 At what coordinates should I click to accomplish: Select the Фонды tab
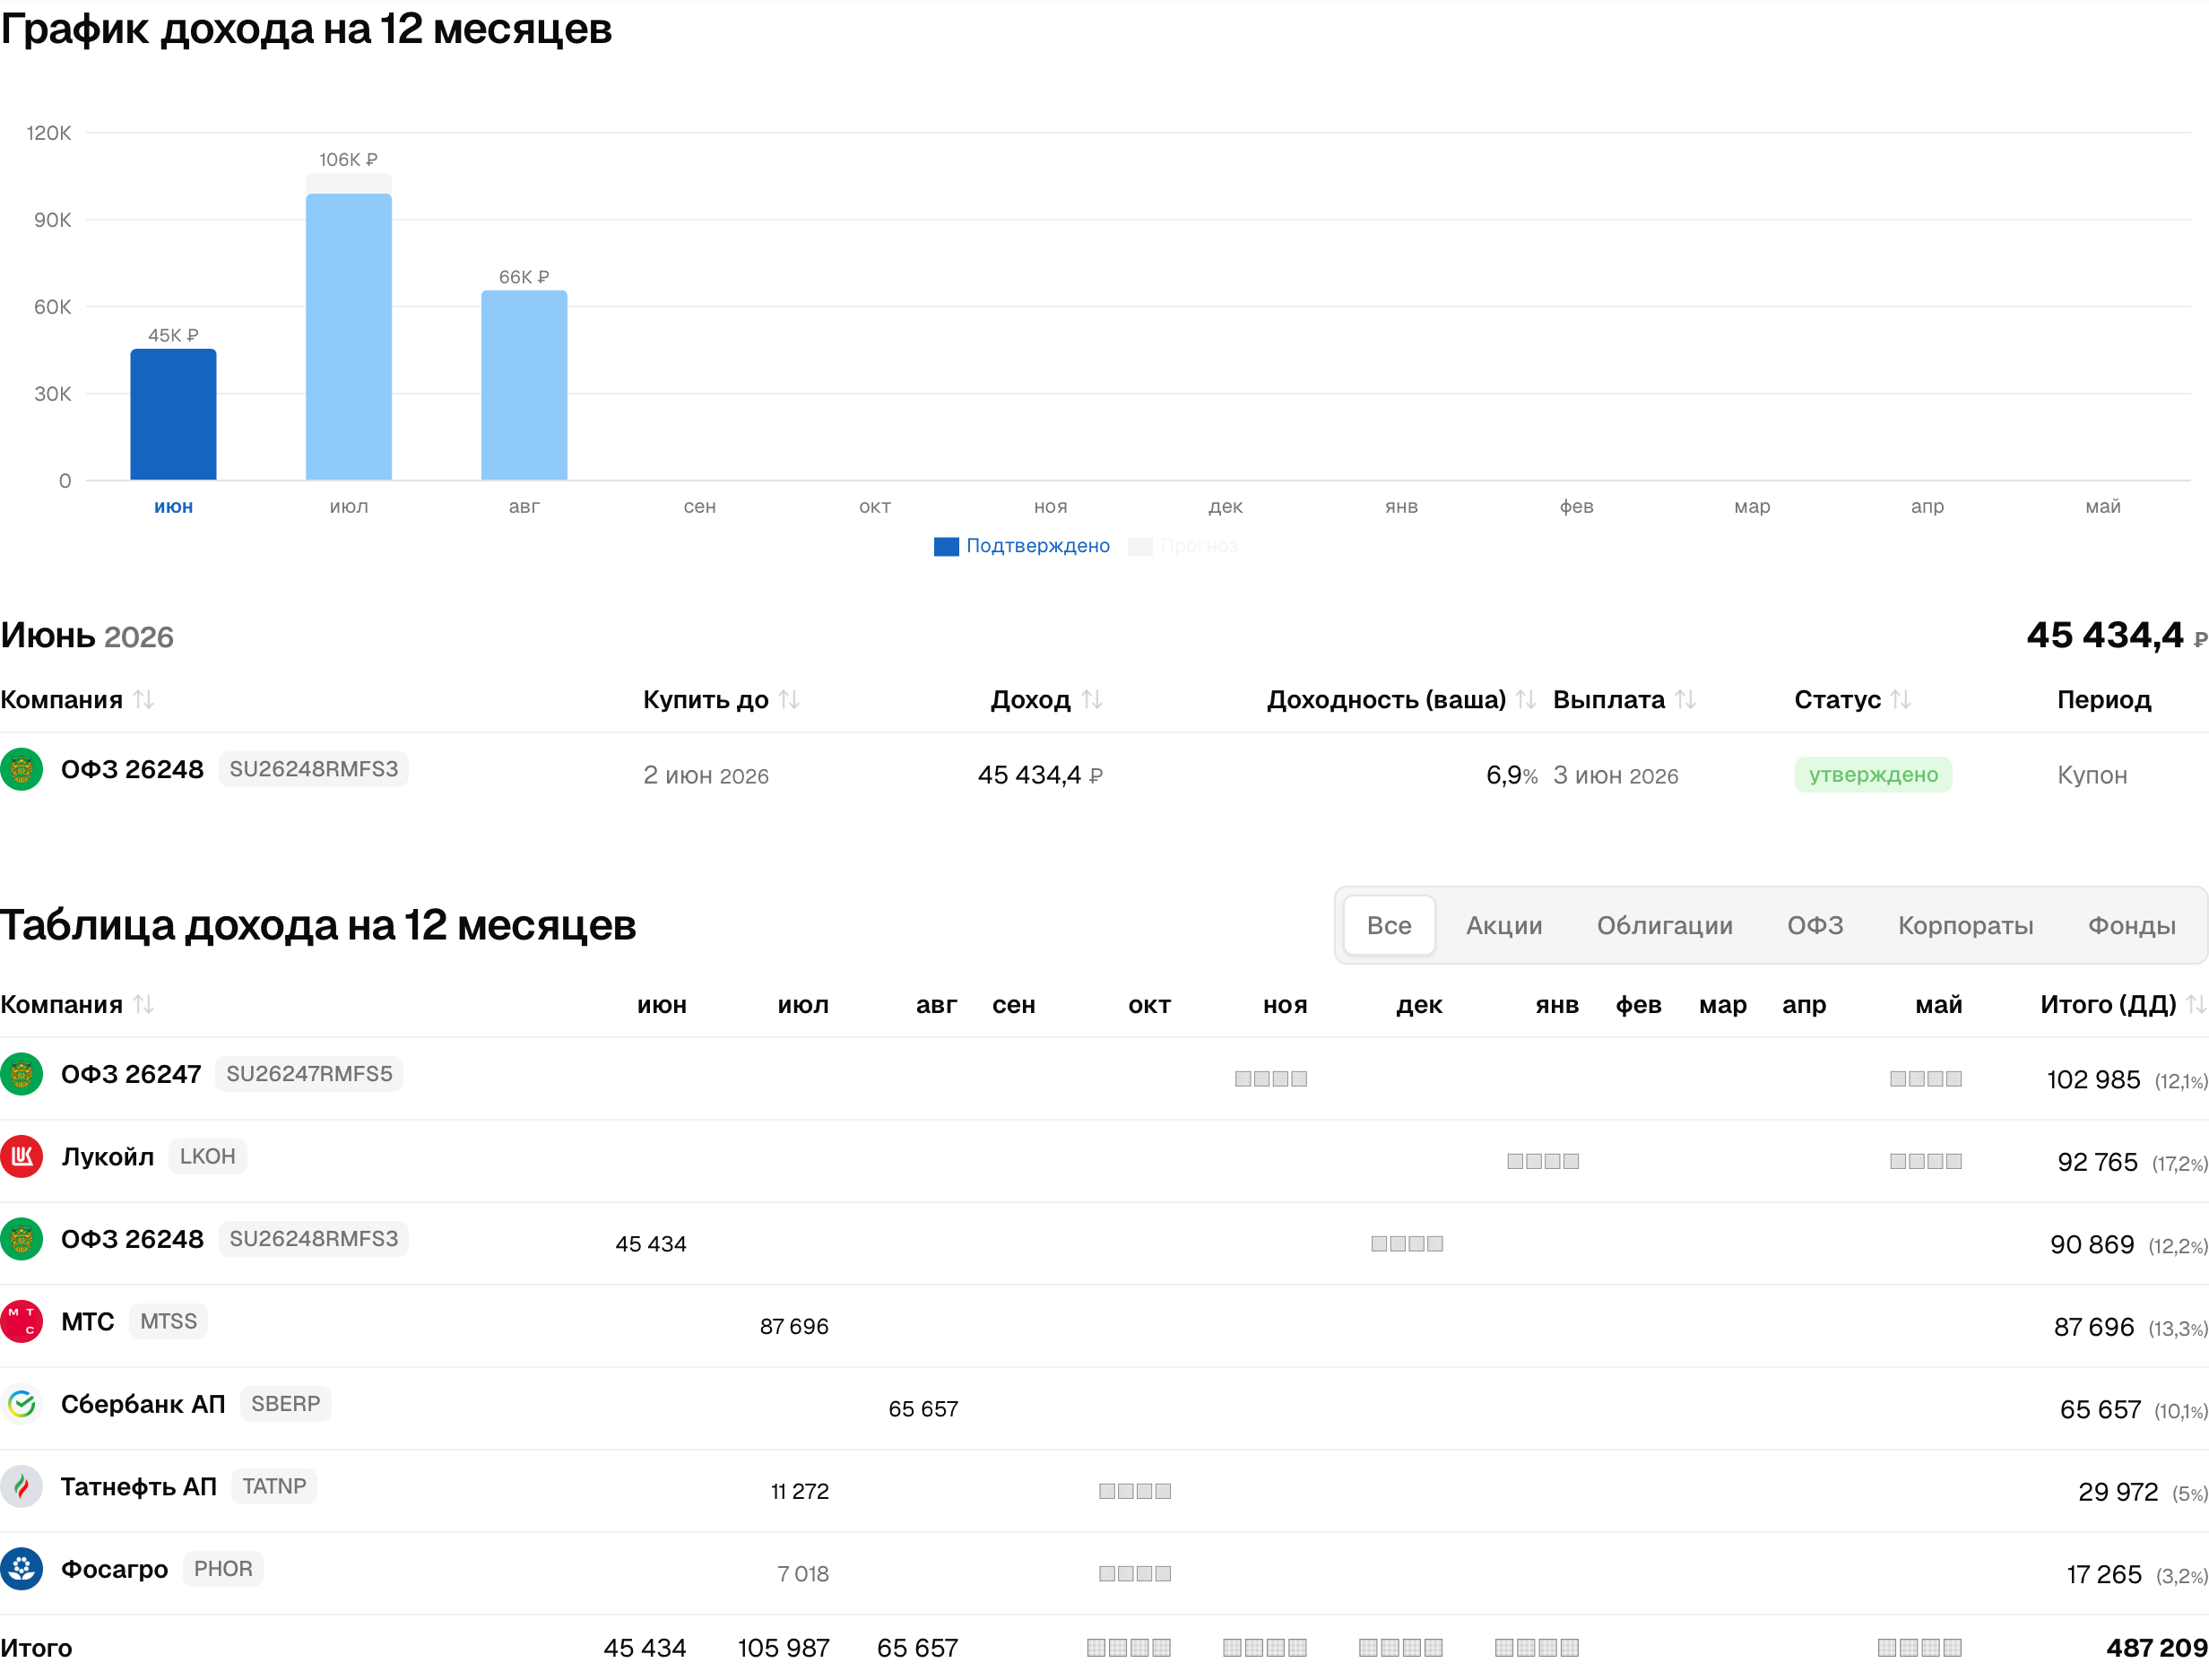(x=2131, y=926)
